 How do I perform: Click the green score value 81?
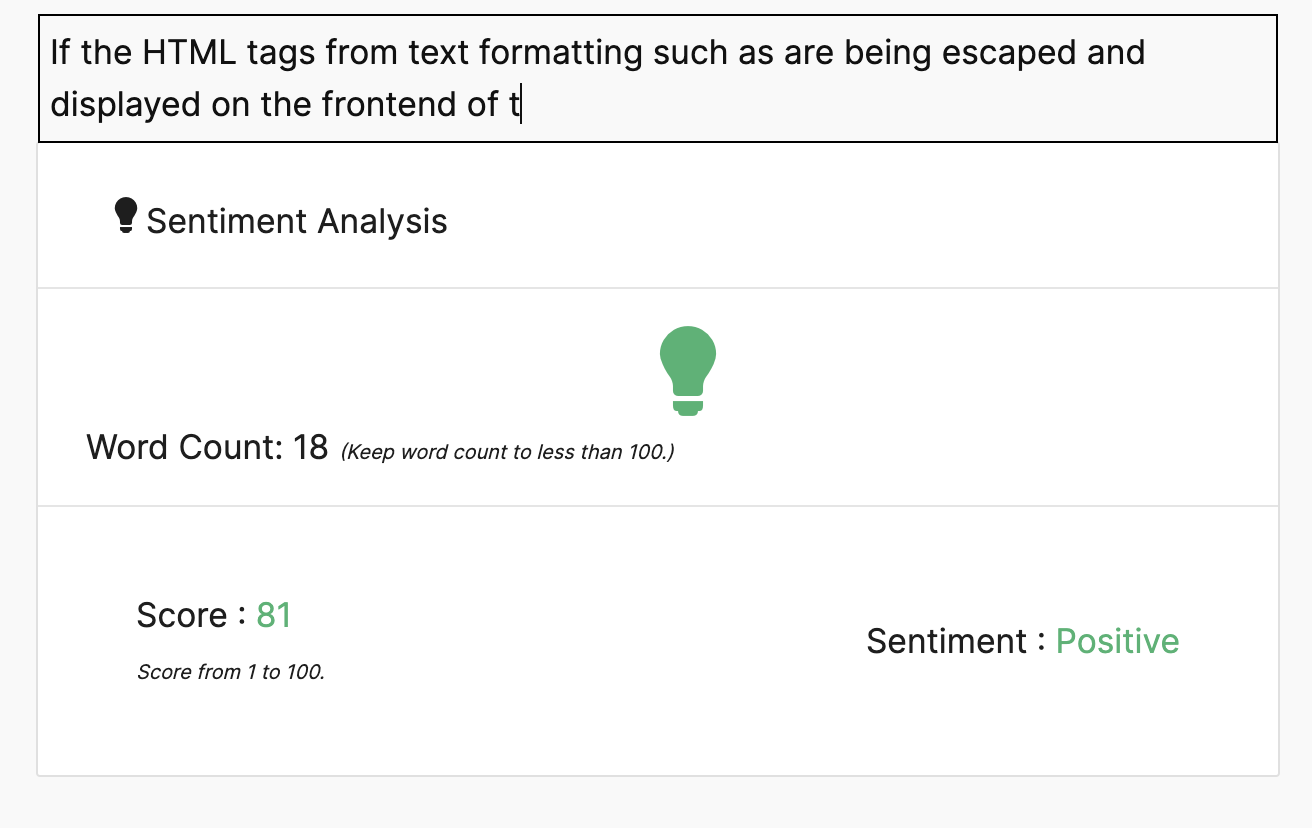click(274, 615)
